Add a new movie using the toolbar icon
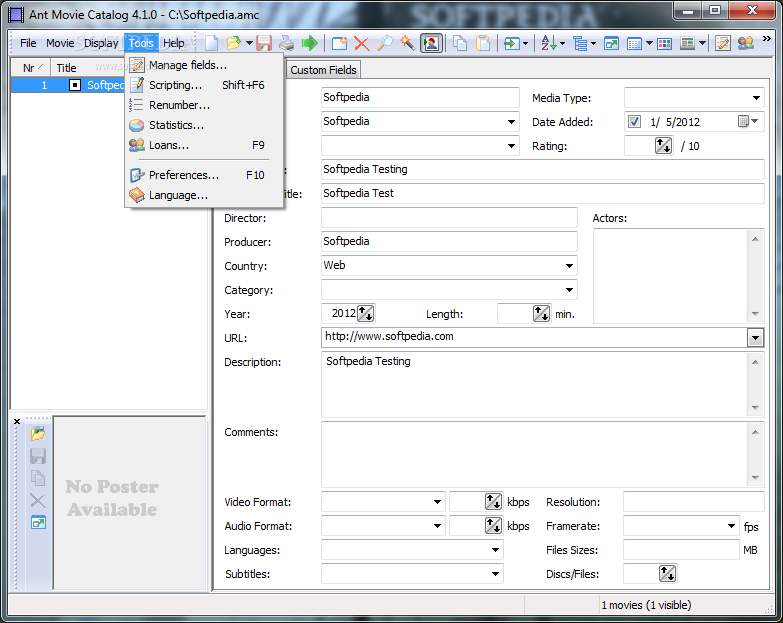Image resolution: width=783 pixels, height=623 pixels. (x=340, y=43)
